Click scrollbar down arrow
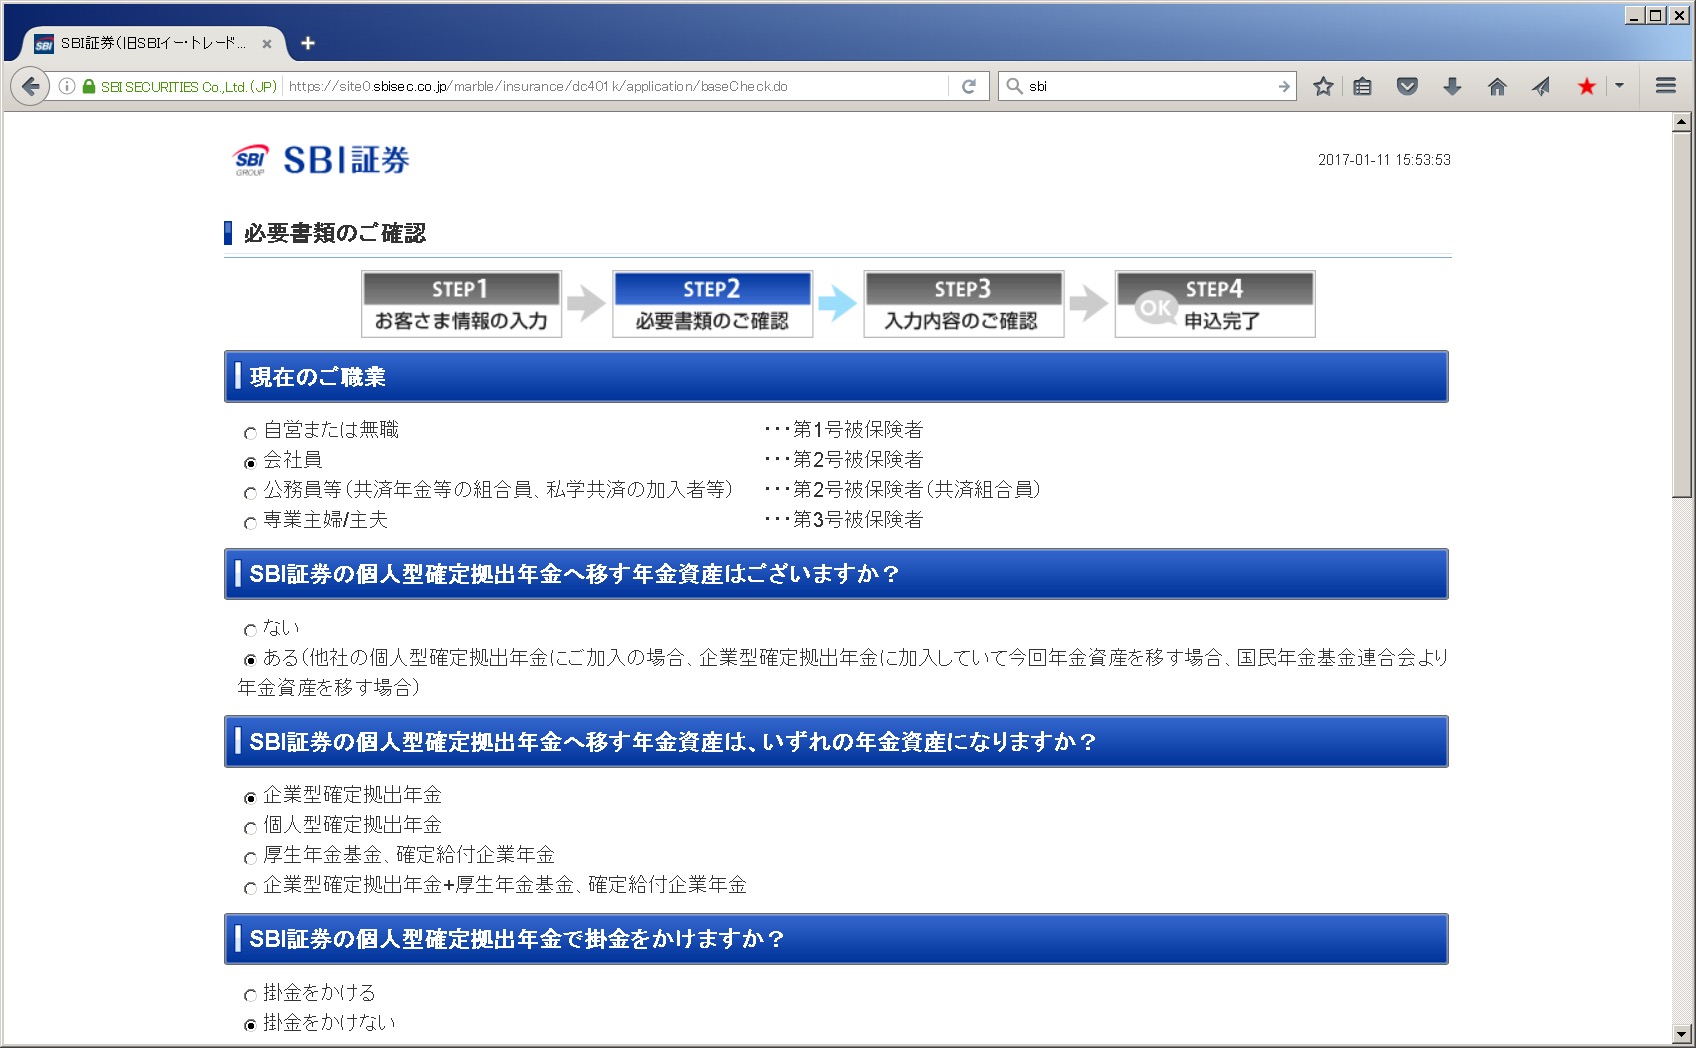Viewport: 1696px width, 1048px height. (x=1681, y=1034)
